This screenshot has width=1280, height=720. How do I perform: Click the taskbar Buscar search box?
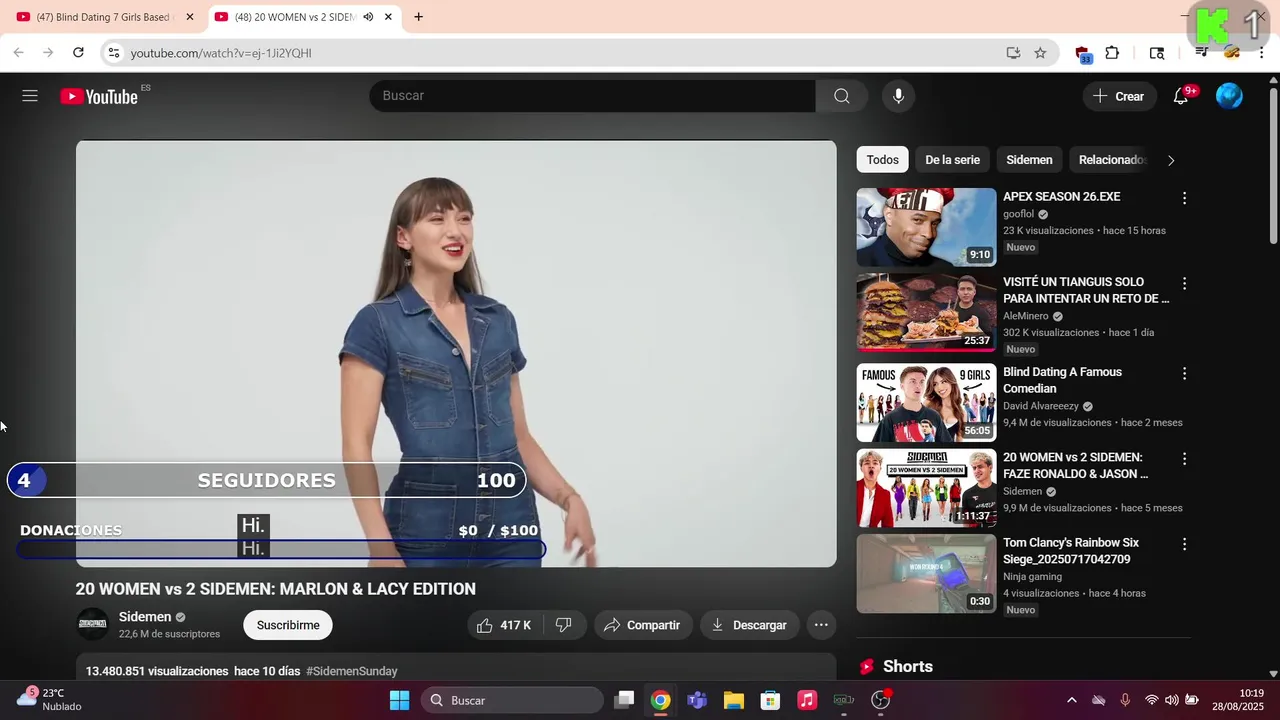pos(511,700)
